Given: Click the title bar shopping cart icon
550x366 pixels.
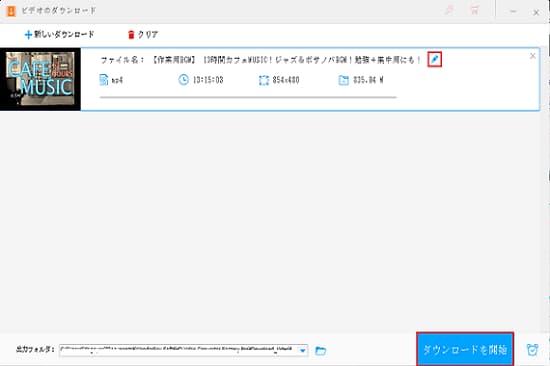Looking at the screenshot, I should [x=475, y=10].
